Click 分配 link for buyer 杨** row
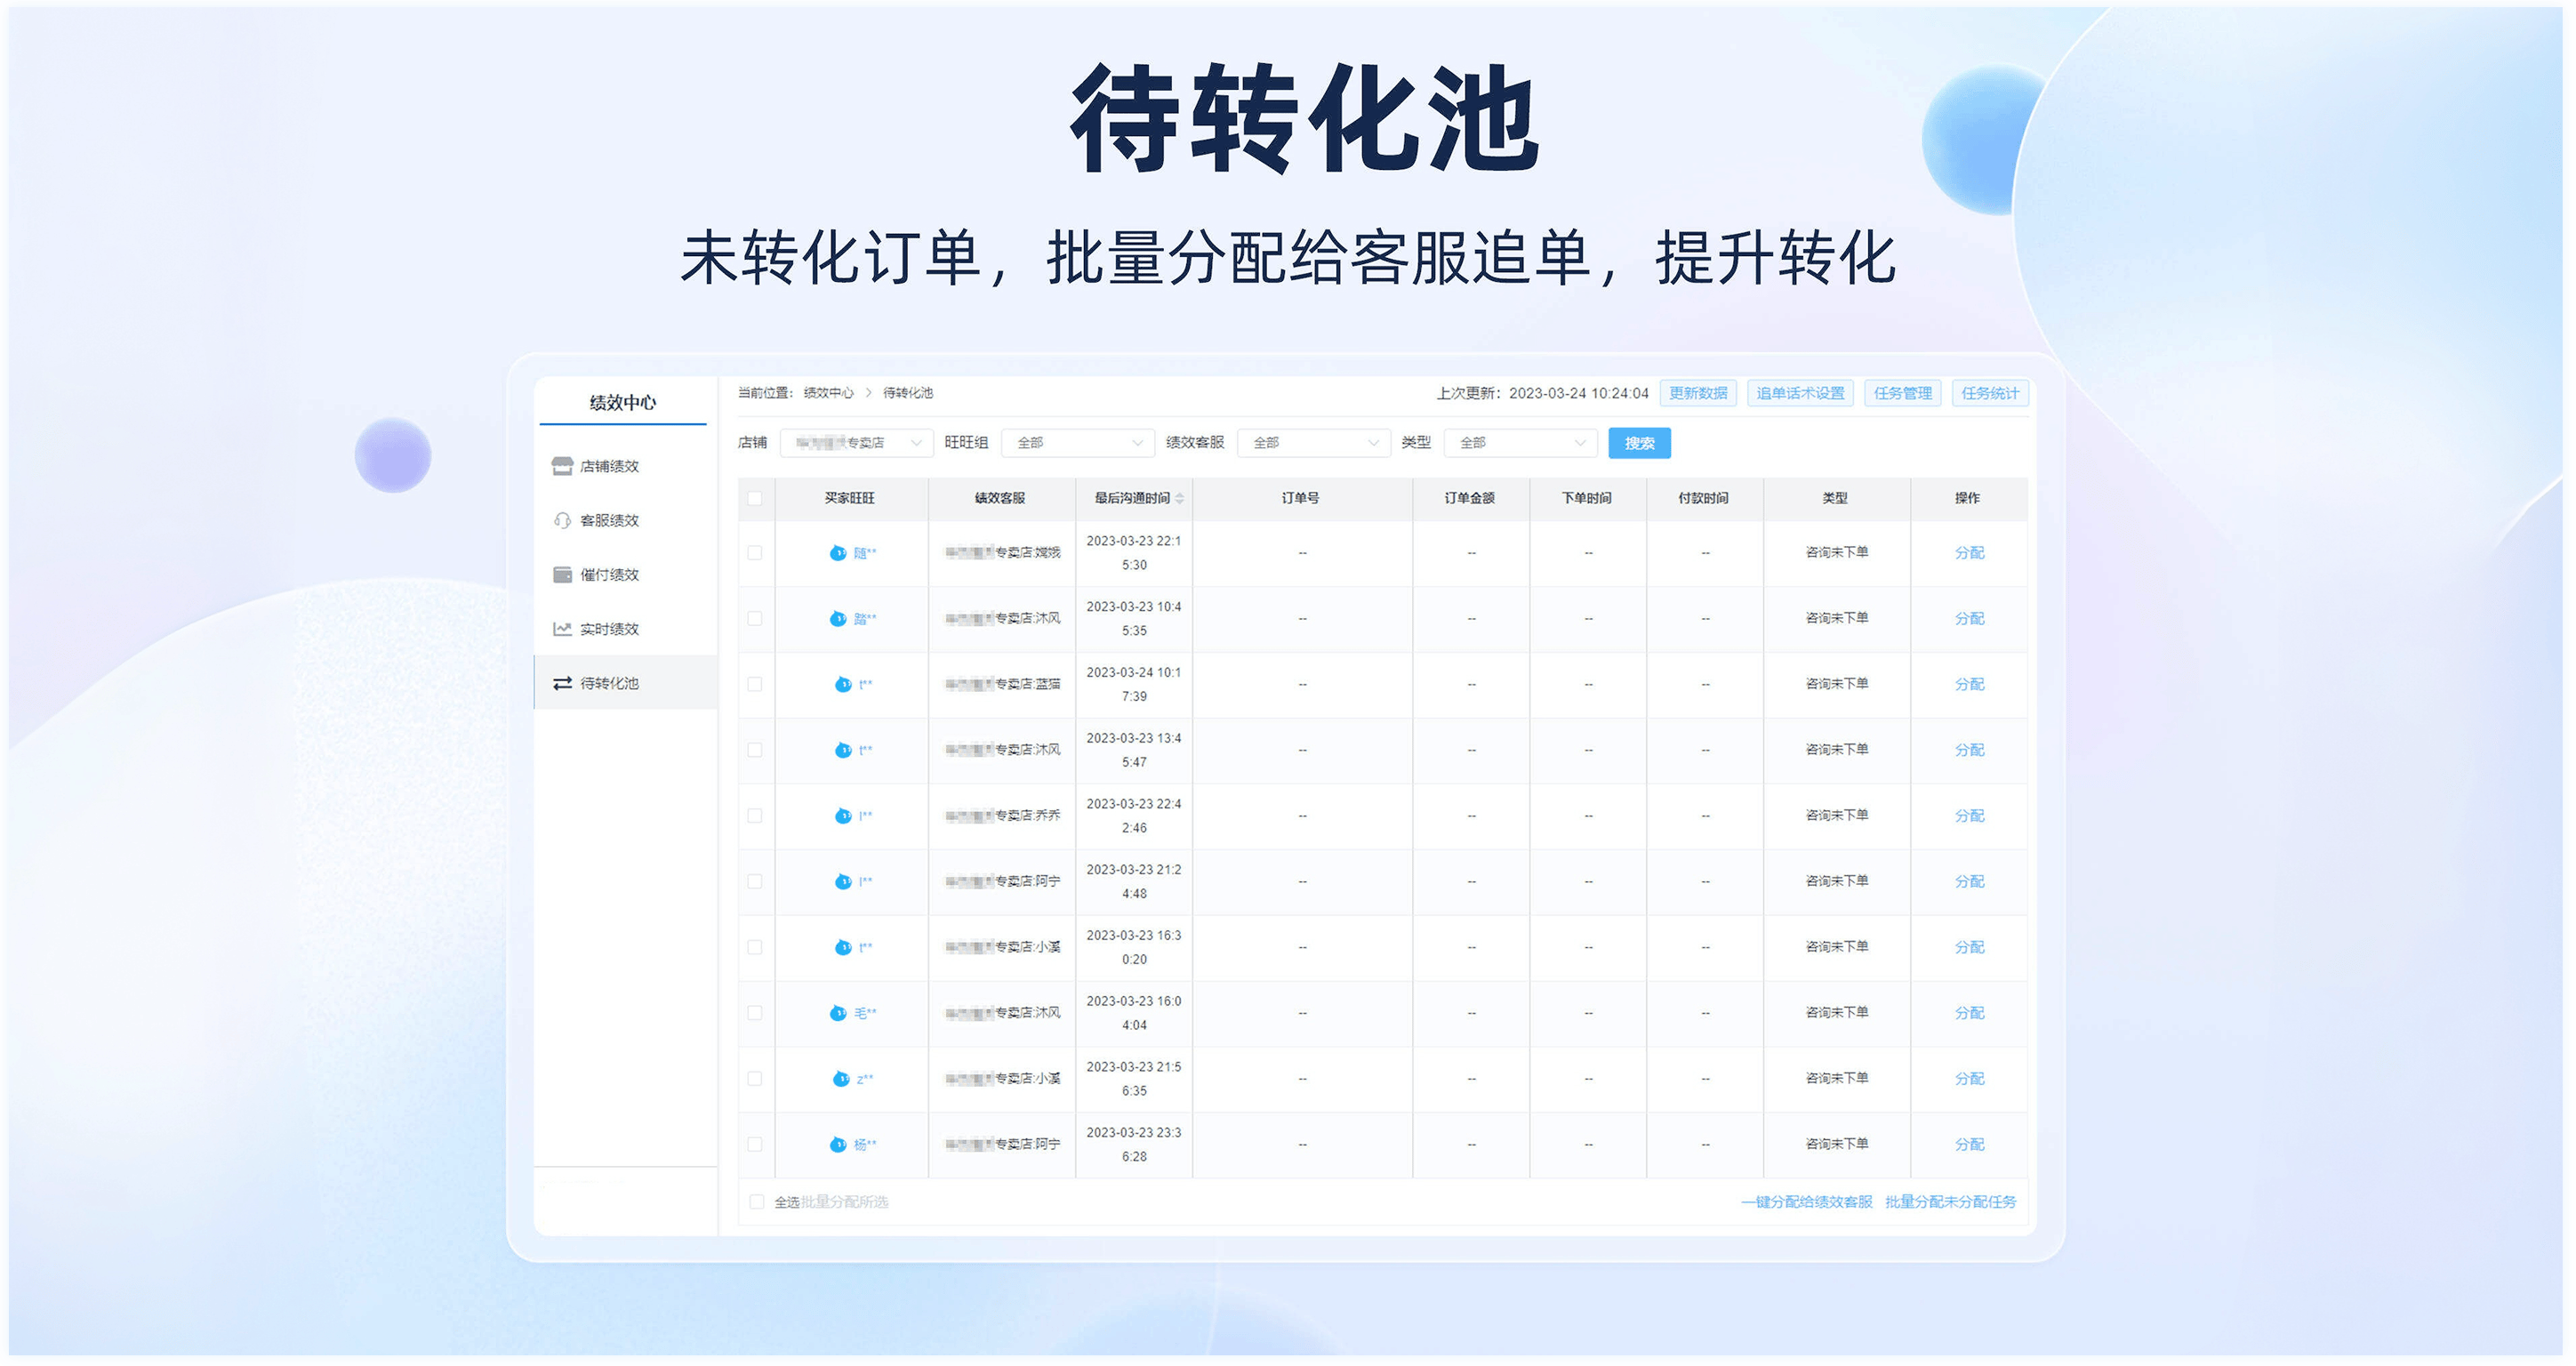Screen dimensions: 2576x1366 [x=1969, y=1144]
